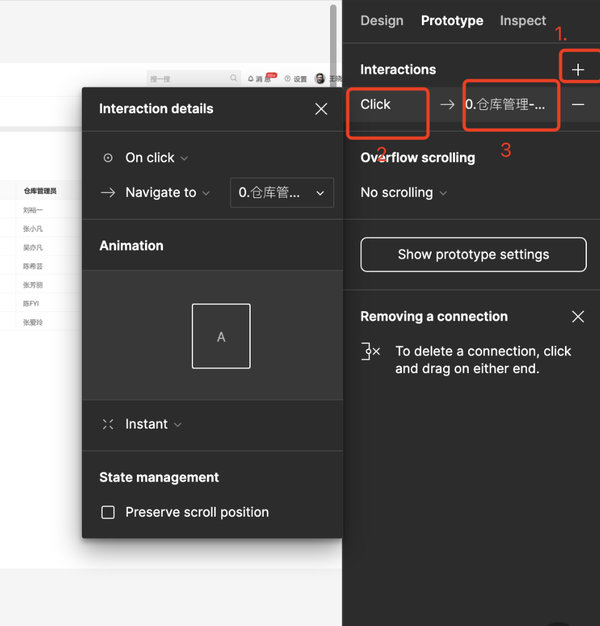The height and width of the screenshot is (626, 600).
Task: Remove the Click interaction with minus icon
Action: pos(578,105)
